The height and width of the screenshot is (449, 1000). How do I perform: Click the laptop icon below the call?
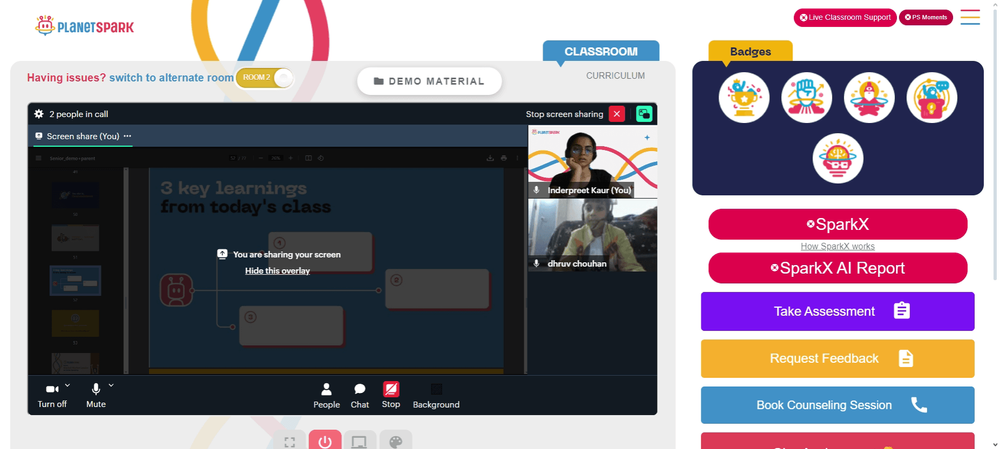pos(360,441)
